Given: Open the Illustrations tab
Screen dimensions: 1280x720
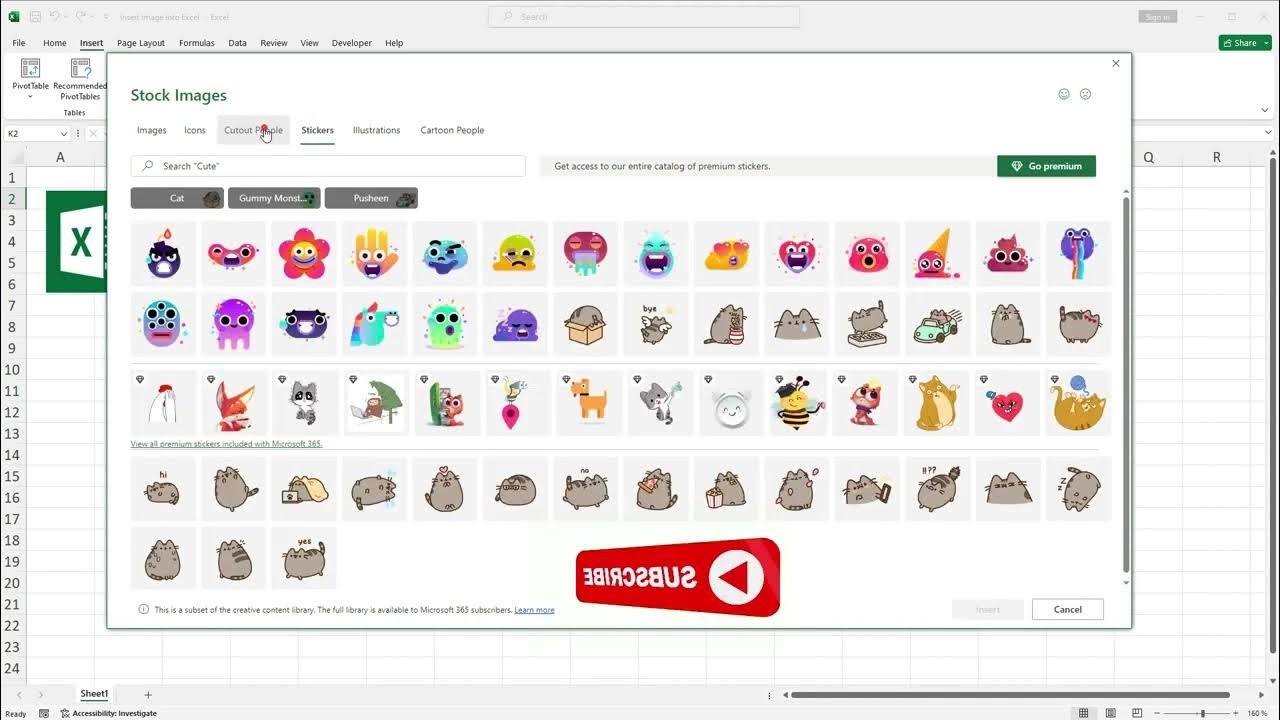Looking at the screenshot, I should (x=376, y=130).
